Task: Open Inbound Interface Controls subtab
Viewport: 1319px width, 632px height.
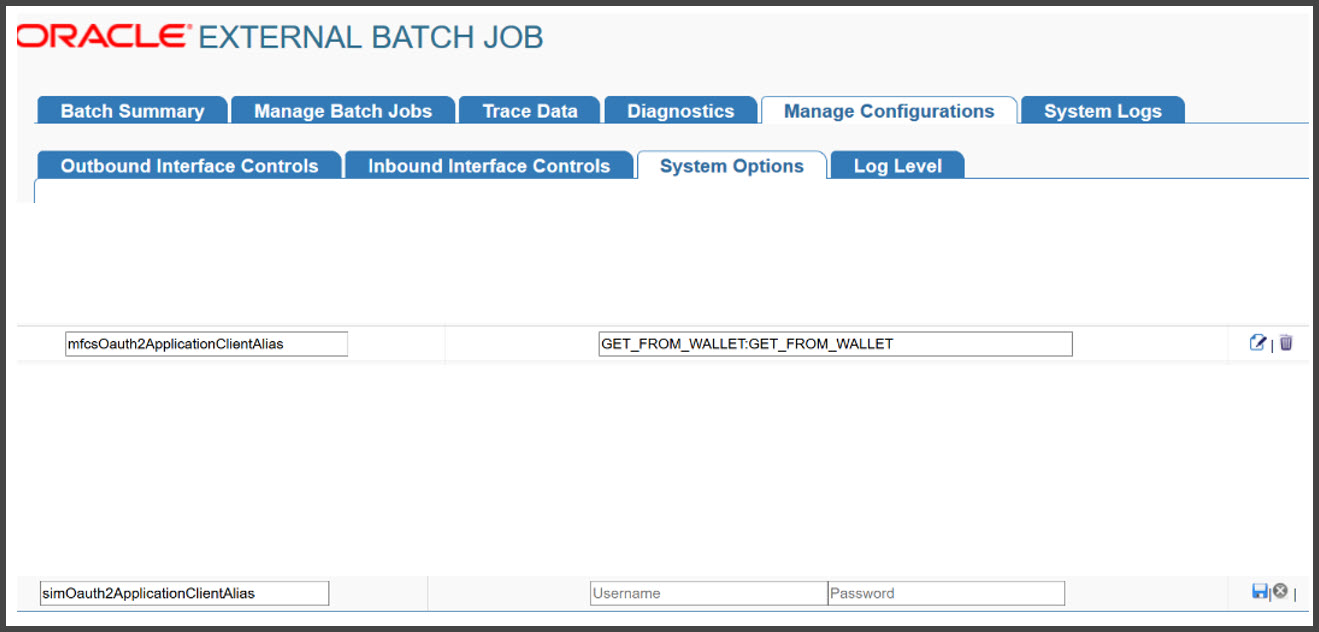Action: tap(489, 166)
